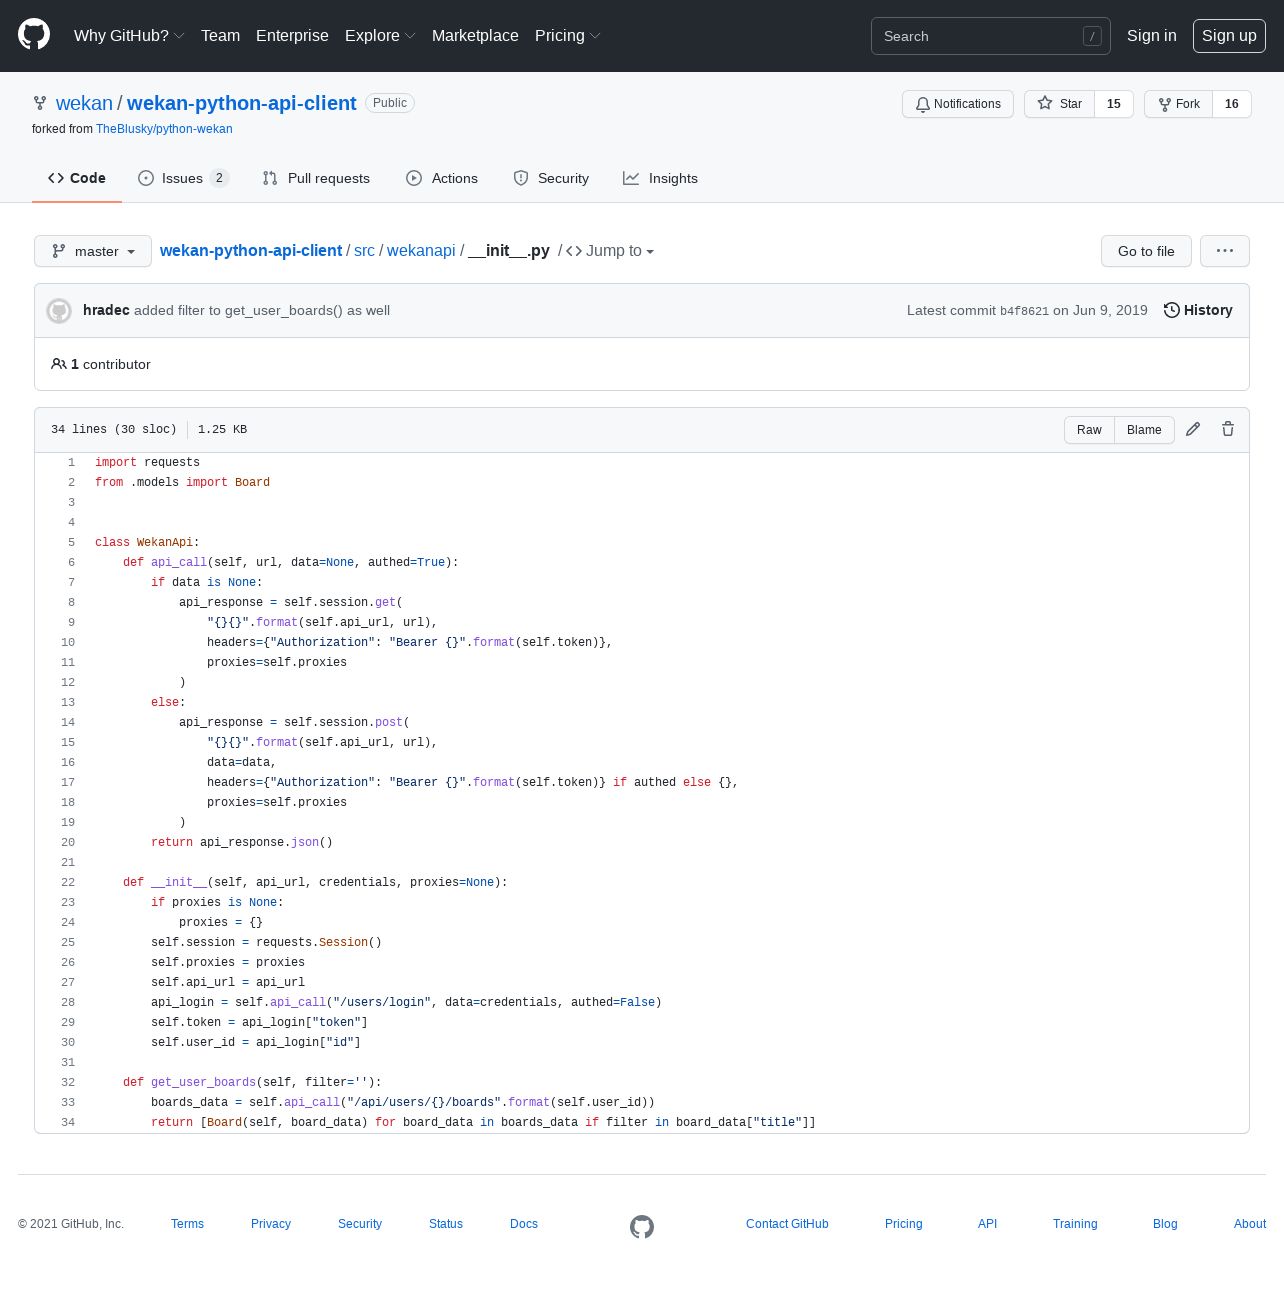Screen dimensions: 1284x1289
Task: Open wekan-python-api-client in the breadcrumb path
Action: (x=251, y=251)
